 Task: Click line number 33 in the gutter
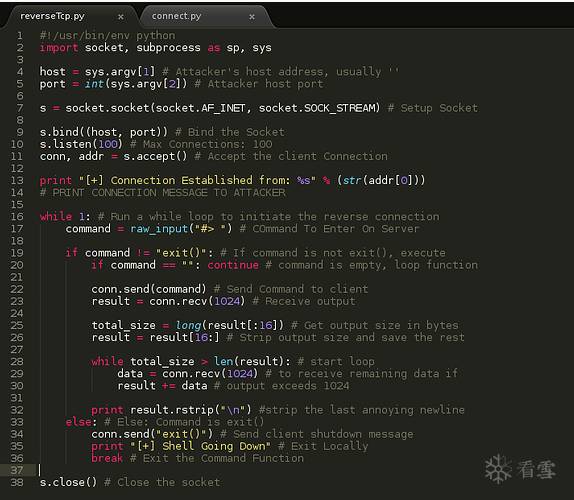(17, 422)
